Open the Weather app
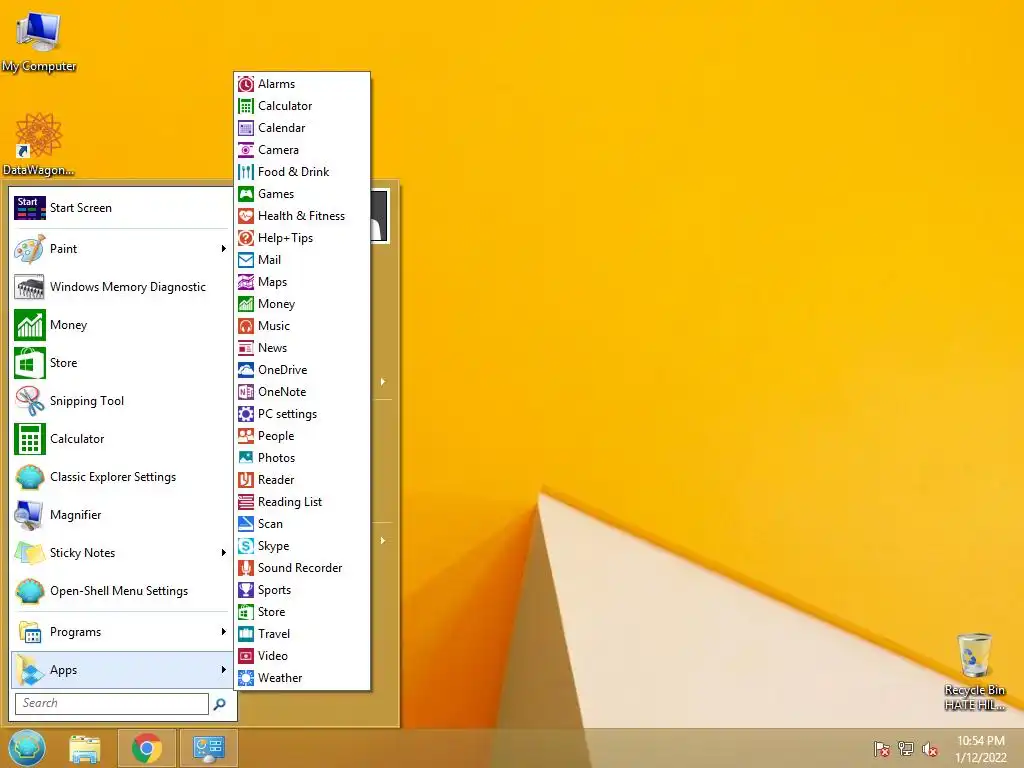1024x768 pixels. [x=302, y=677]
